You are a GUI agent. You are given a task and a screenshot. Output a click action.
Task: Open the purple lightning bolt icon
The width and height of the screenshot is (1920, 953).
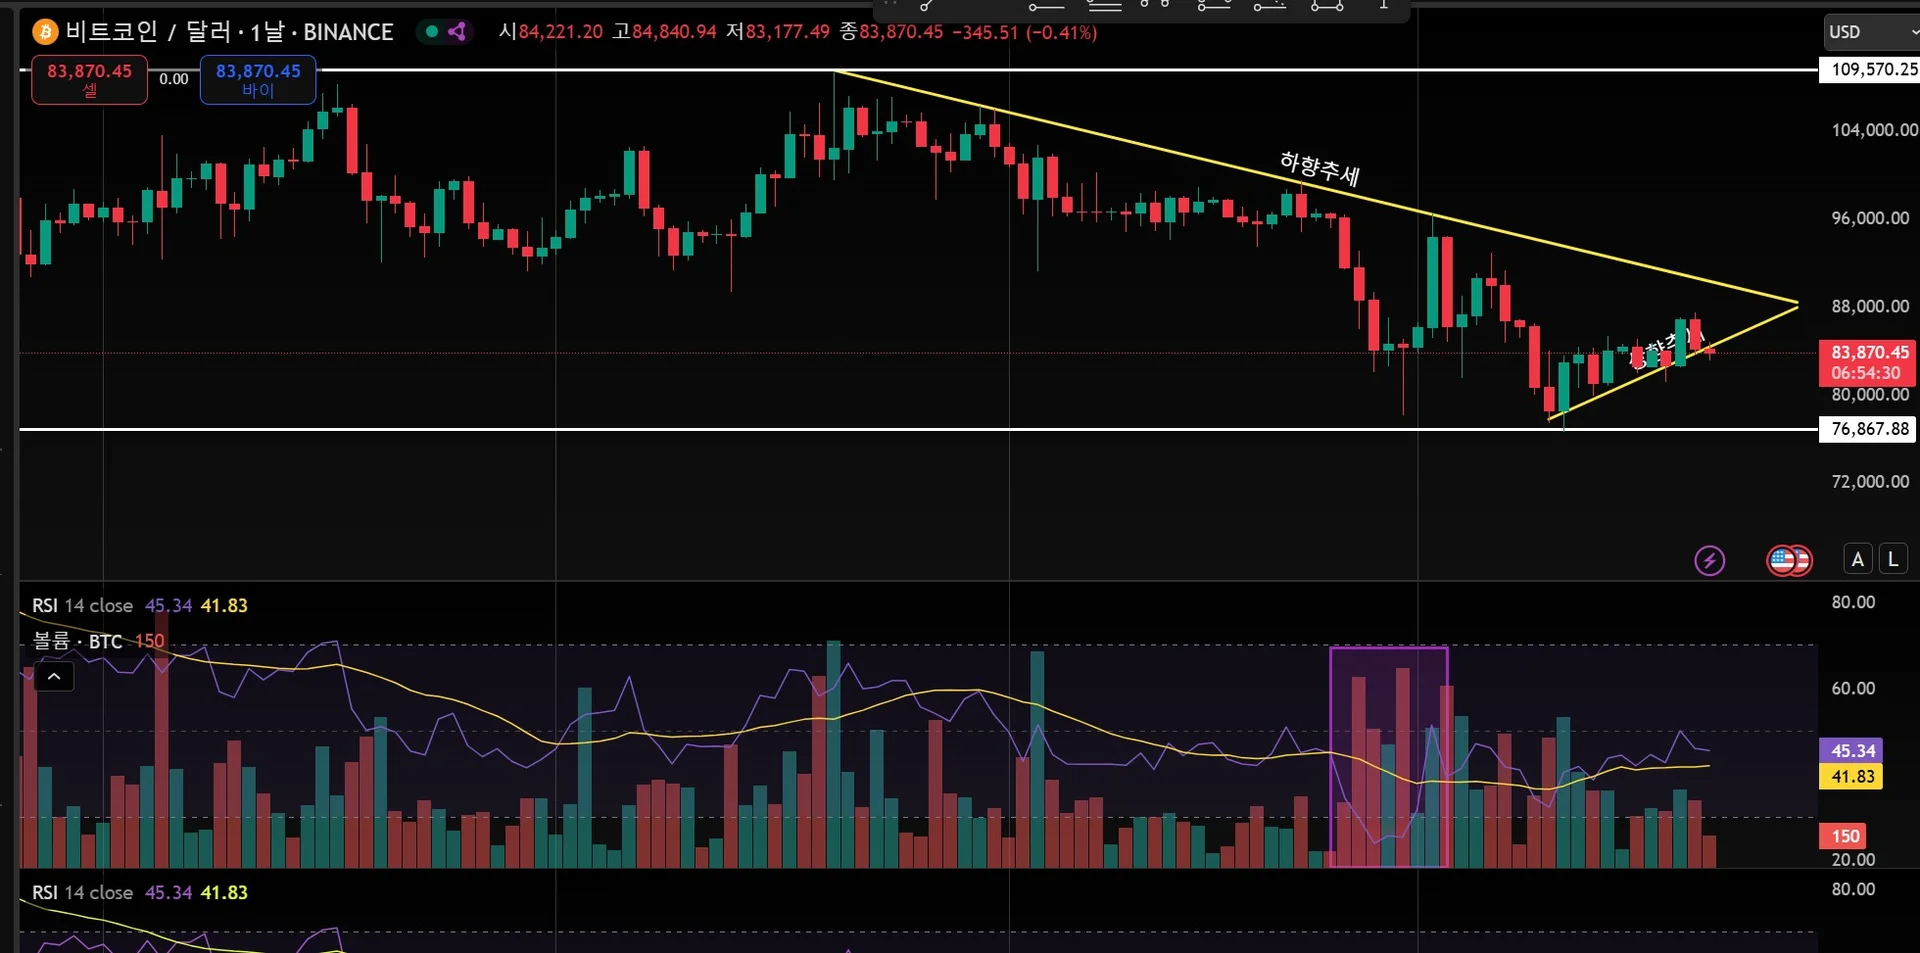click(1710, 560)
